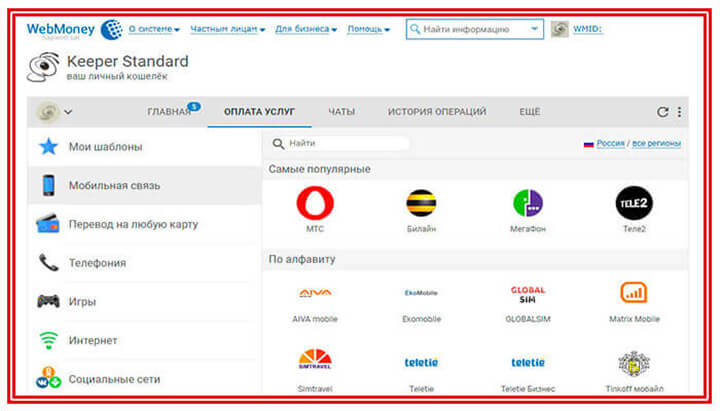This screenshot has width=720, height=411.
Task: Open the MTS operator icon
Action: 315,203
